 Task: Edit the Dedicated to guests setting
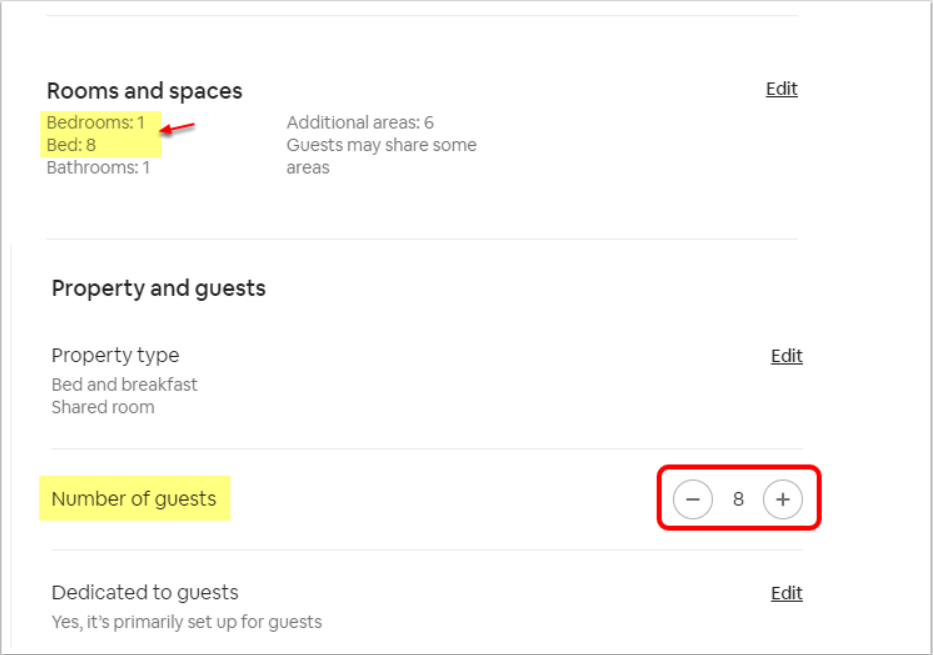coord(786,593)
